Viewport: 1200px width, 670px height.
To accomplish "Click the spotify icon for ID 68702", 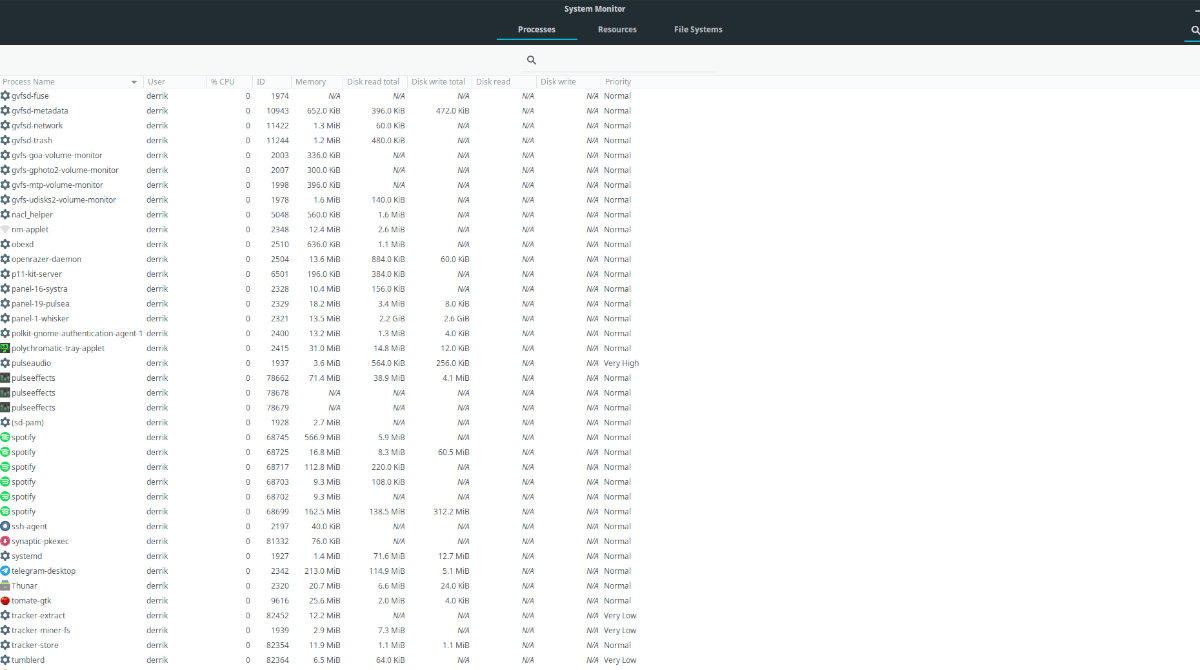I will coord(5,496).
